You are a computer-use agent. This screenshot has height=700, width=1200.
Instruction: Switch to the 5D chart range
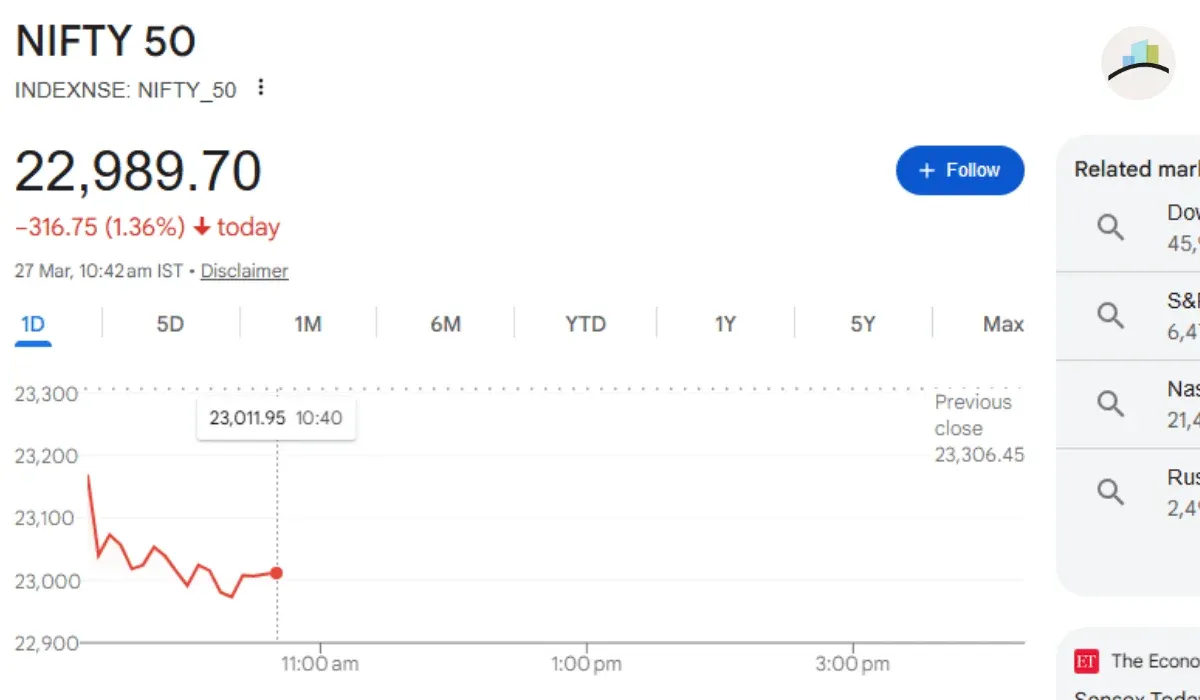tap(171, 324)
